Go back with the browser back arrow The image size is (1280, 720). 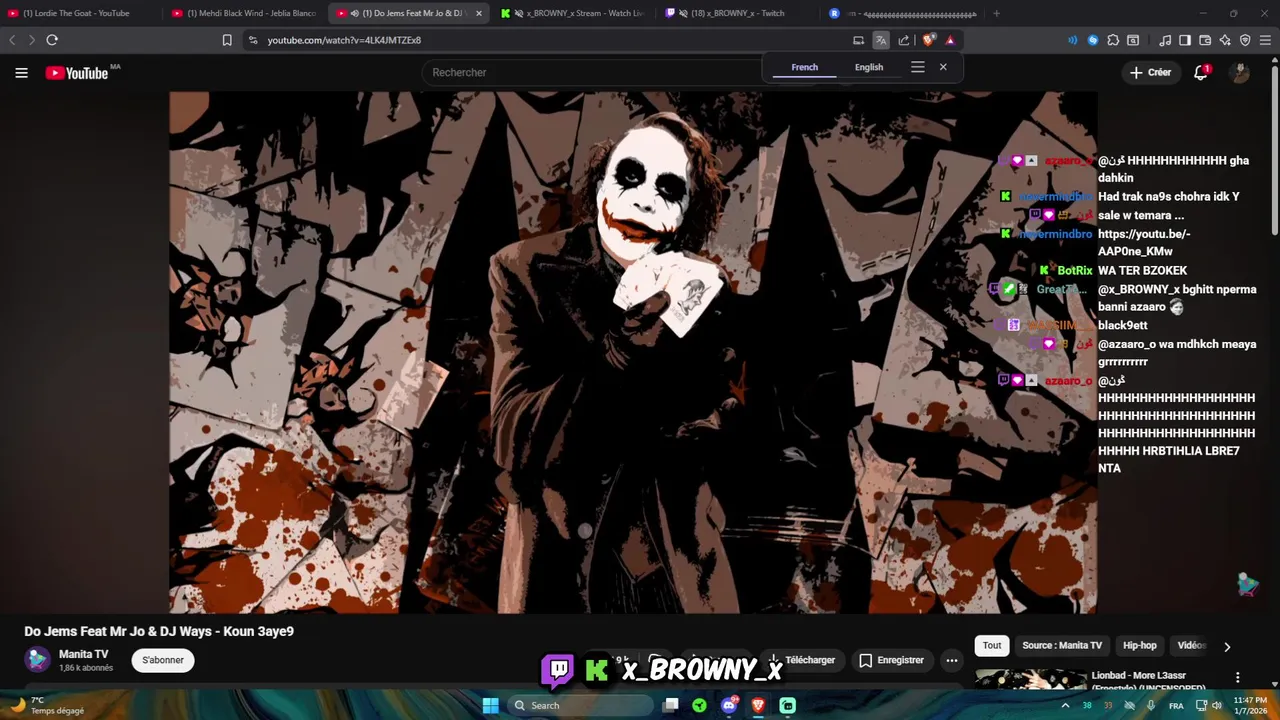(12, 40)
